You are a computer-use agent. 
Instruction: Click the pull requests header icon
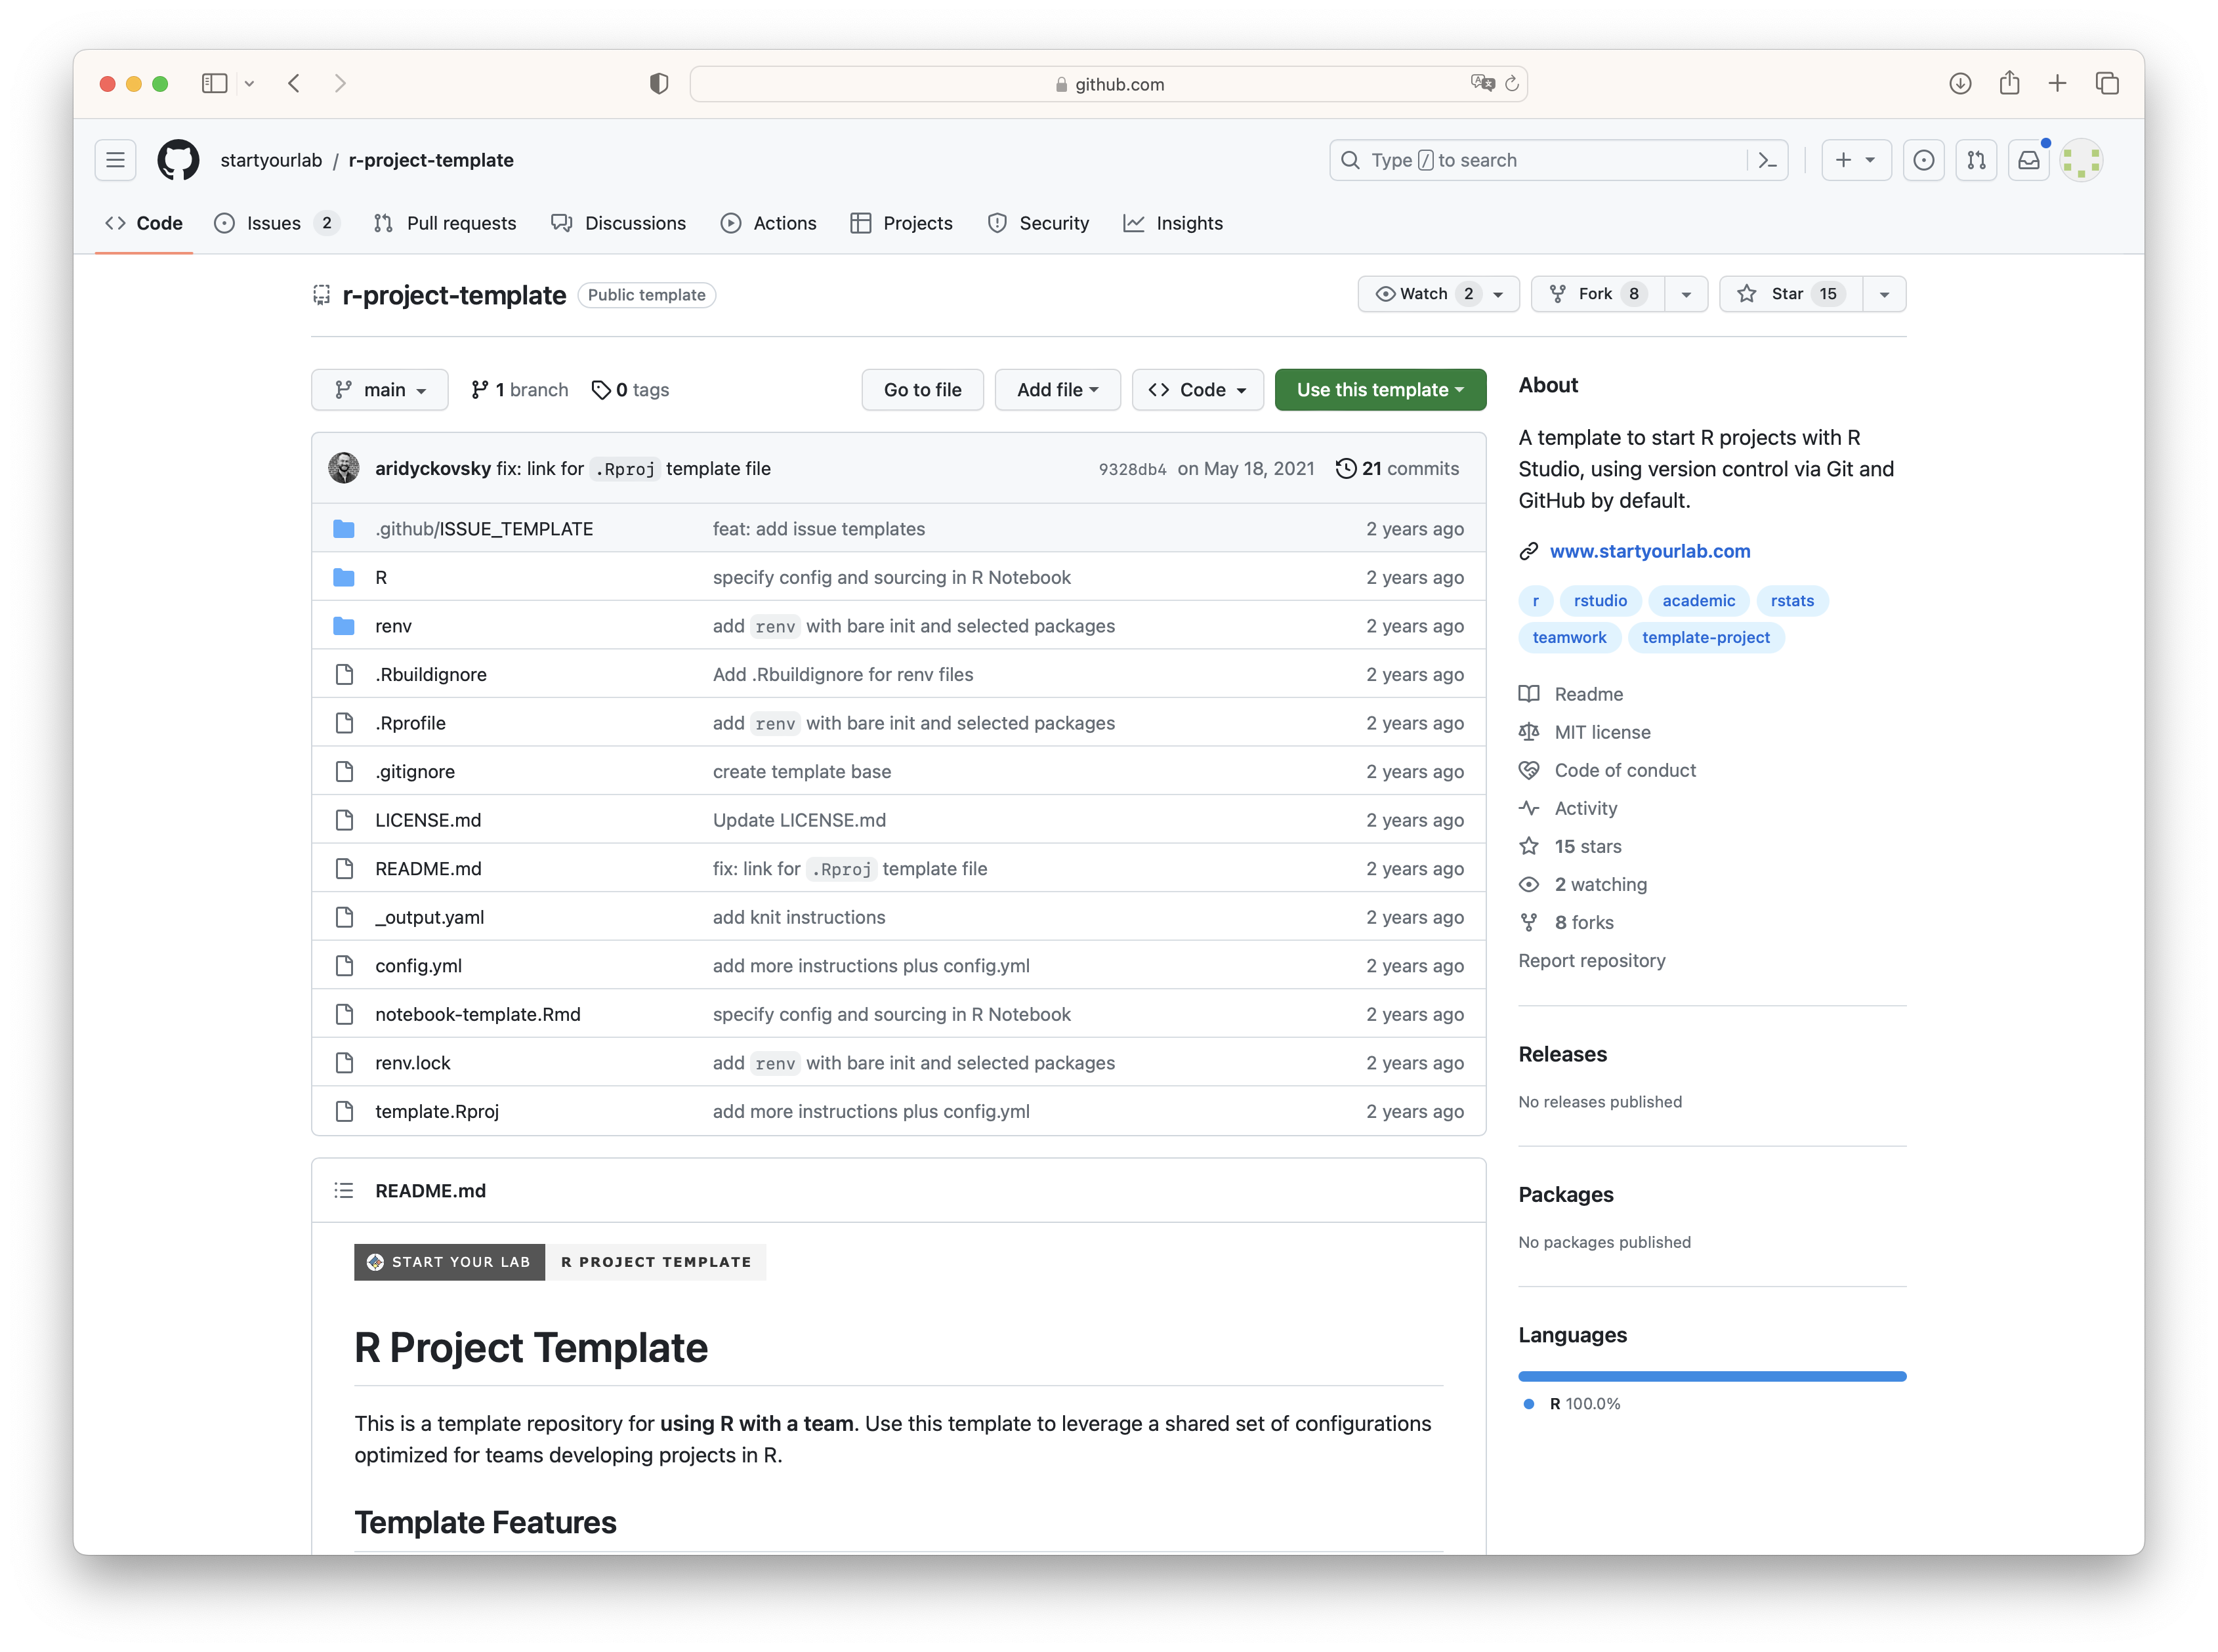click(1976, 160)
